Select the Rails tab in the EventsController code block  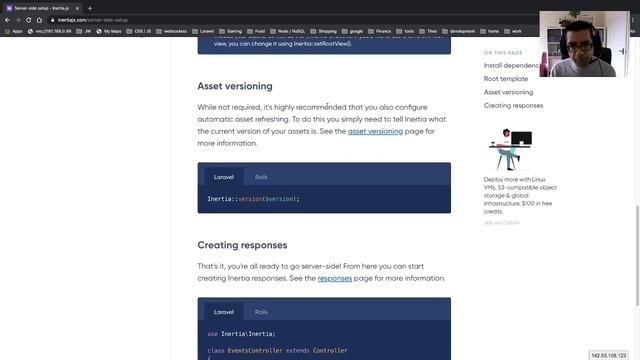(x=261, y=312)
